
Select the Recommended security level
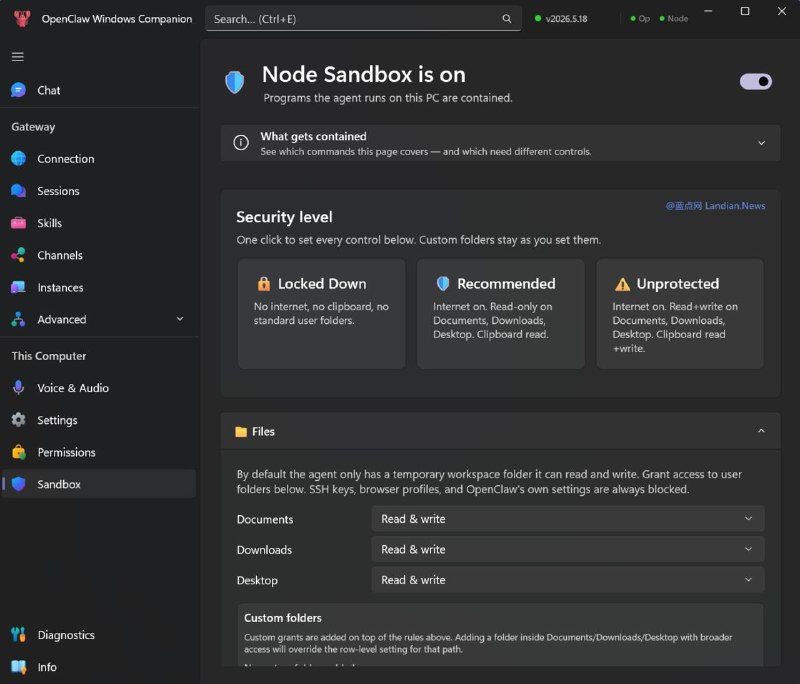pos(501,314)
